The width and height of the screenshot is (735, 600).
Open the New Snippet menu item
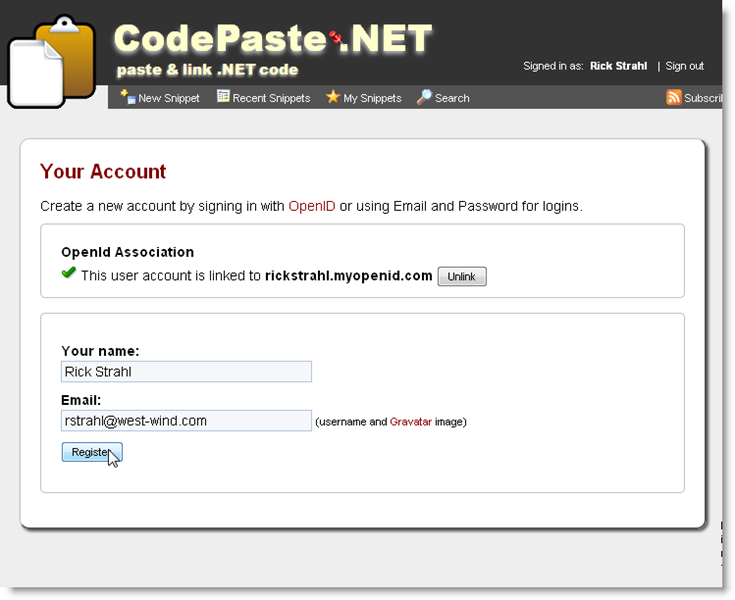[x=160, y=98]
